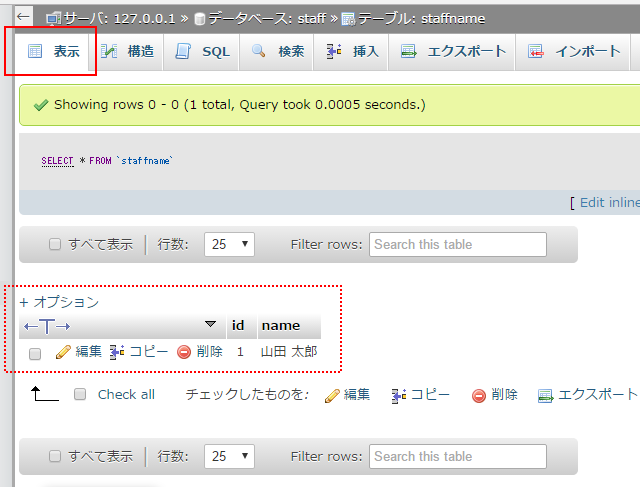
Task: Switch to the 表示 (Browse) tab
Action: click(53, 51)
